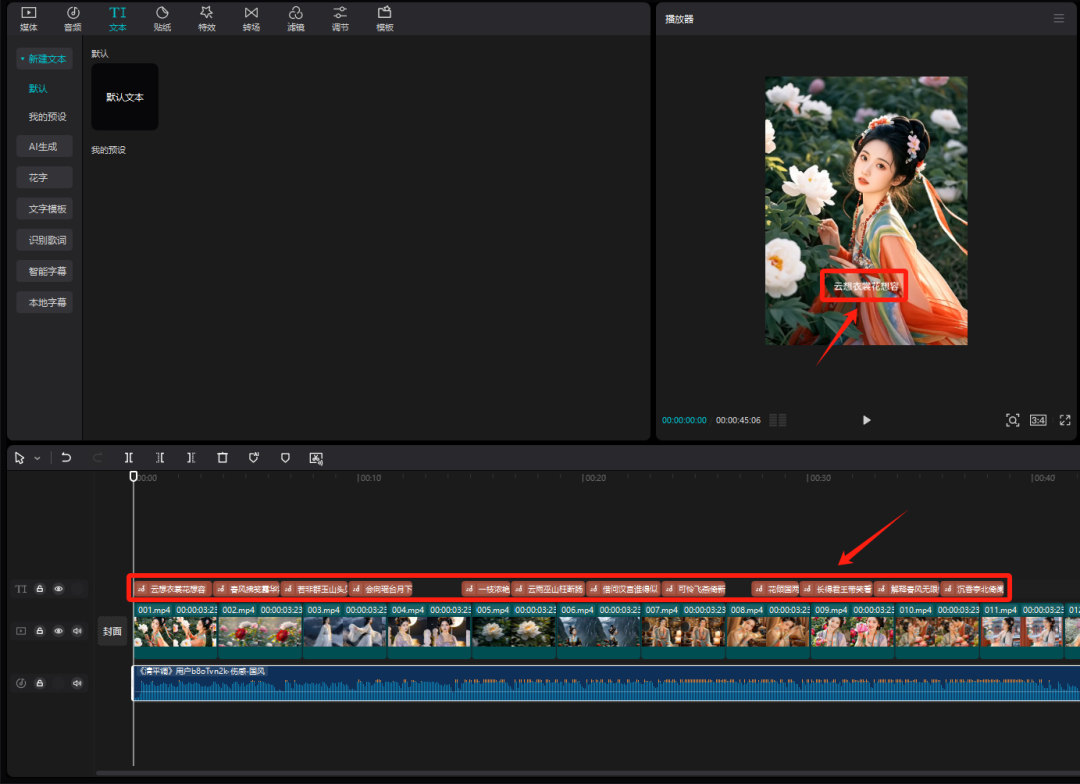
Task: Click the 封面 cover button
Action: [x=112, y=631]
